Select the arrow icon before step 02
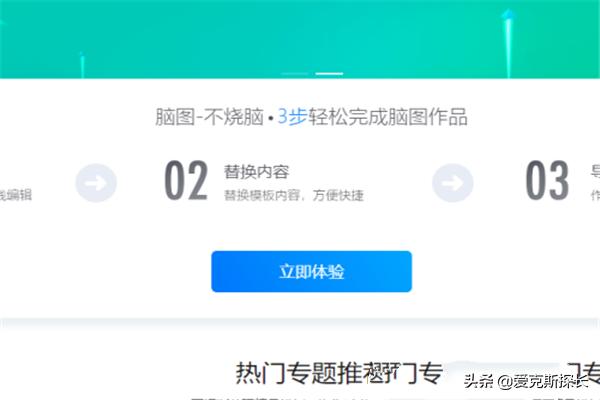This screenshot has height=400, width=600. tap(96, 183)
